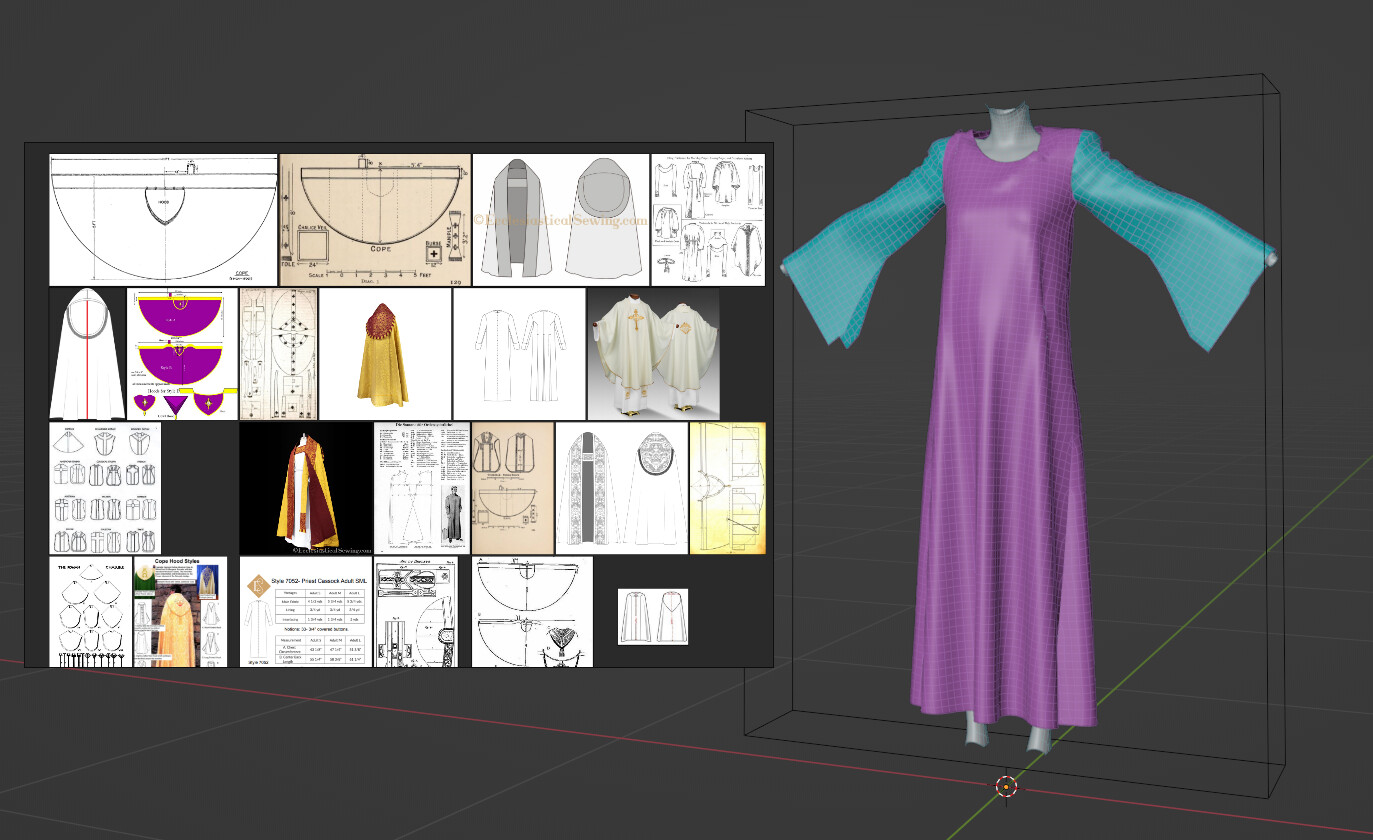Select the cassock pattern page with priest photo
1373x840 pixels.
coord(421,488)
